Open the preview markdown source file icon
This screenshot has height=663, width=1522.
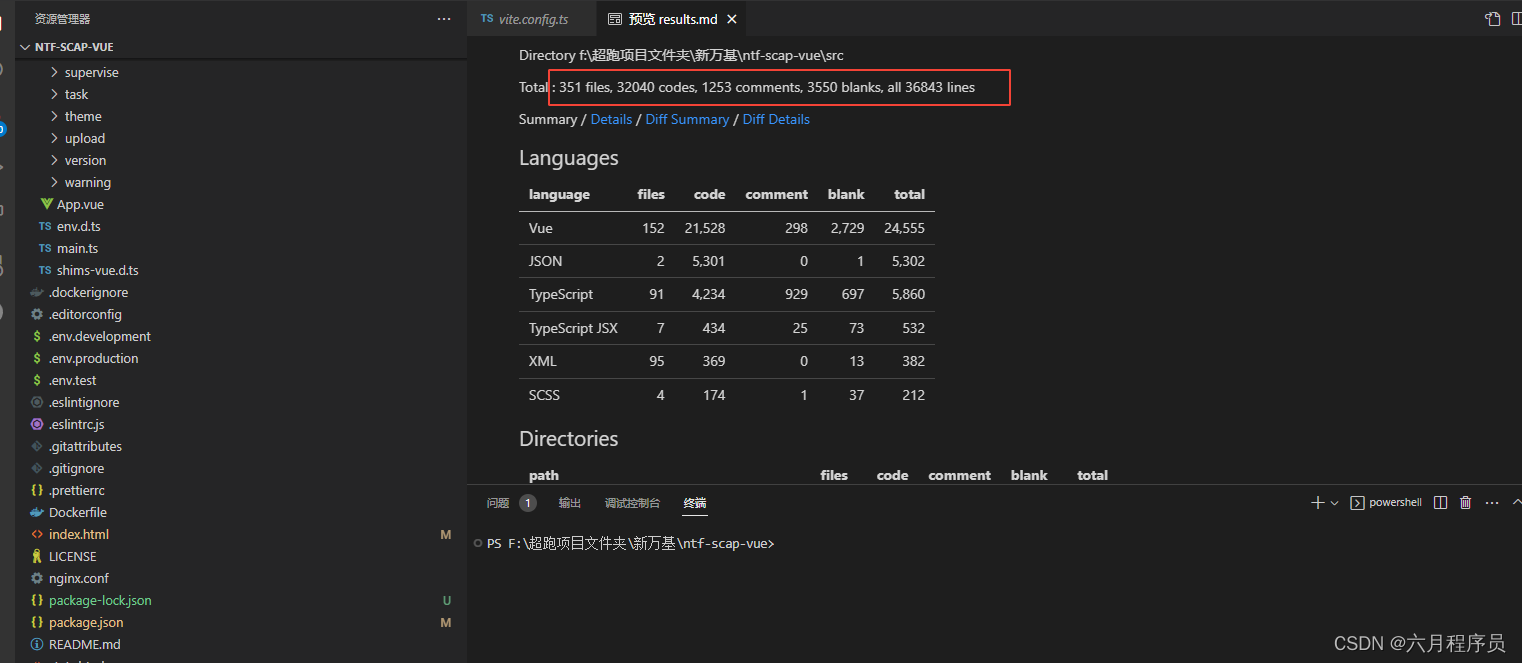[x=1492, y=18]
